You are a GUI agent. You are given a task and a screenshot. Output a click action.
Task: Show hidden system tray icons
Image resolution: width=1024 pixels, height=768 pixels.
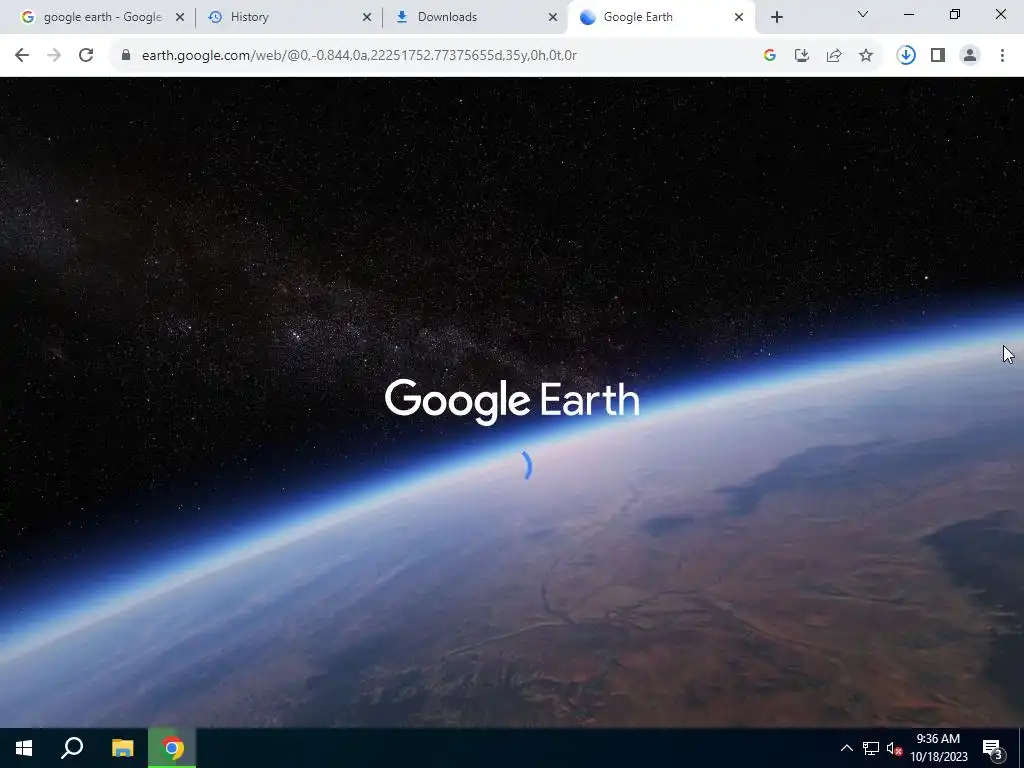coord(846,748)
